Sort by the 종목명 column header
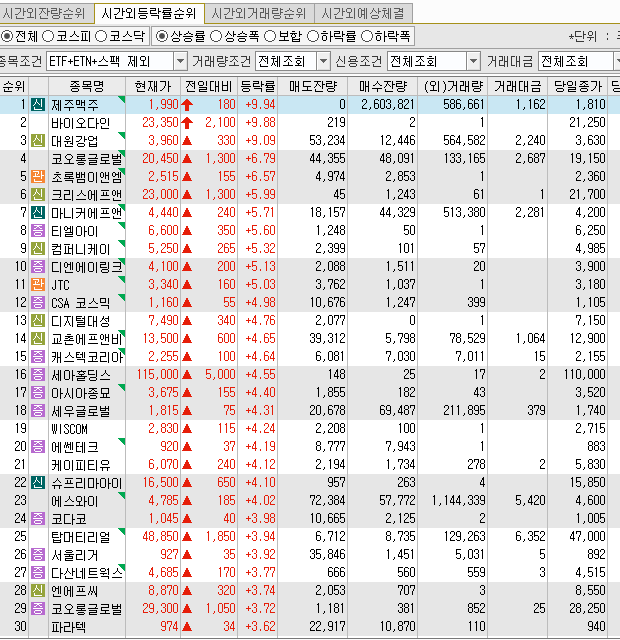This screenshot has width=620, height=640. coord(87,86)
